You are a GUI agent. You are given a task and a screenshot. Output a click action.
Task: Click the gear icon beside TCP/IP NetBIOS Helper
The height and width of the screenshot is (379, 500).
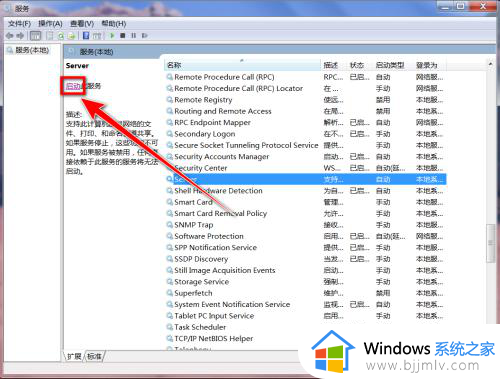(x=170, y=338)
